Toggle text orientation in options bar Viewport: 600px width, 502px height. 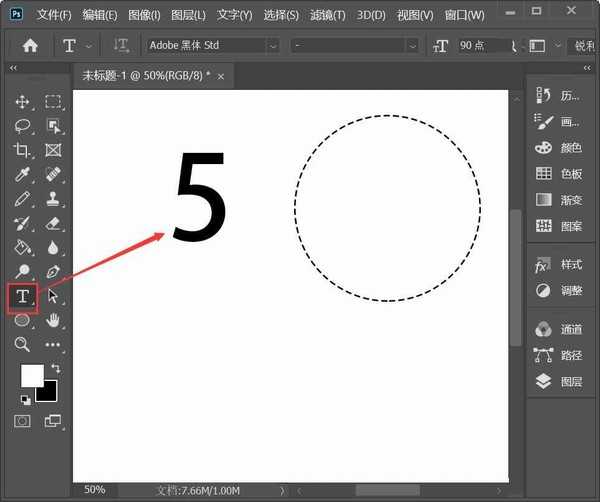[x=121, y=46]
